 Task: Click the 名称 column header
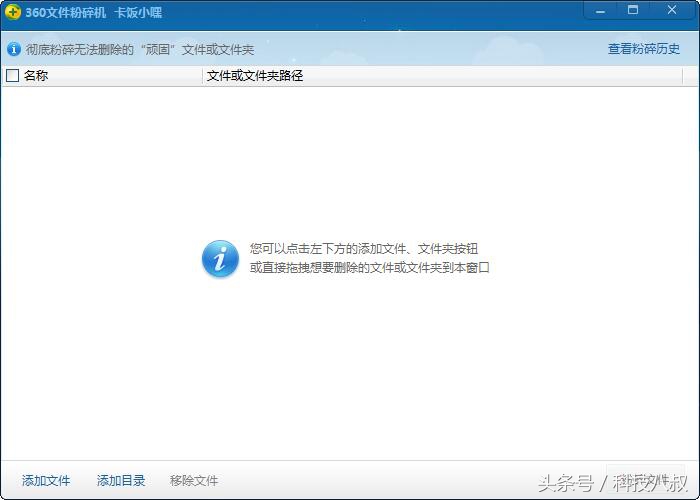102,76
